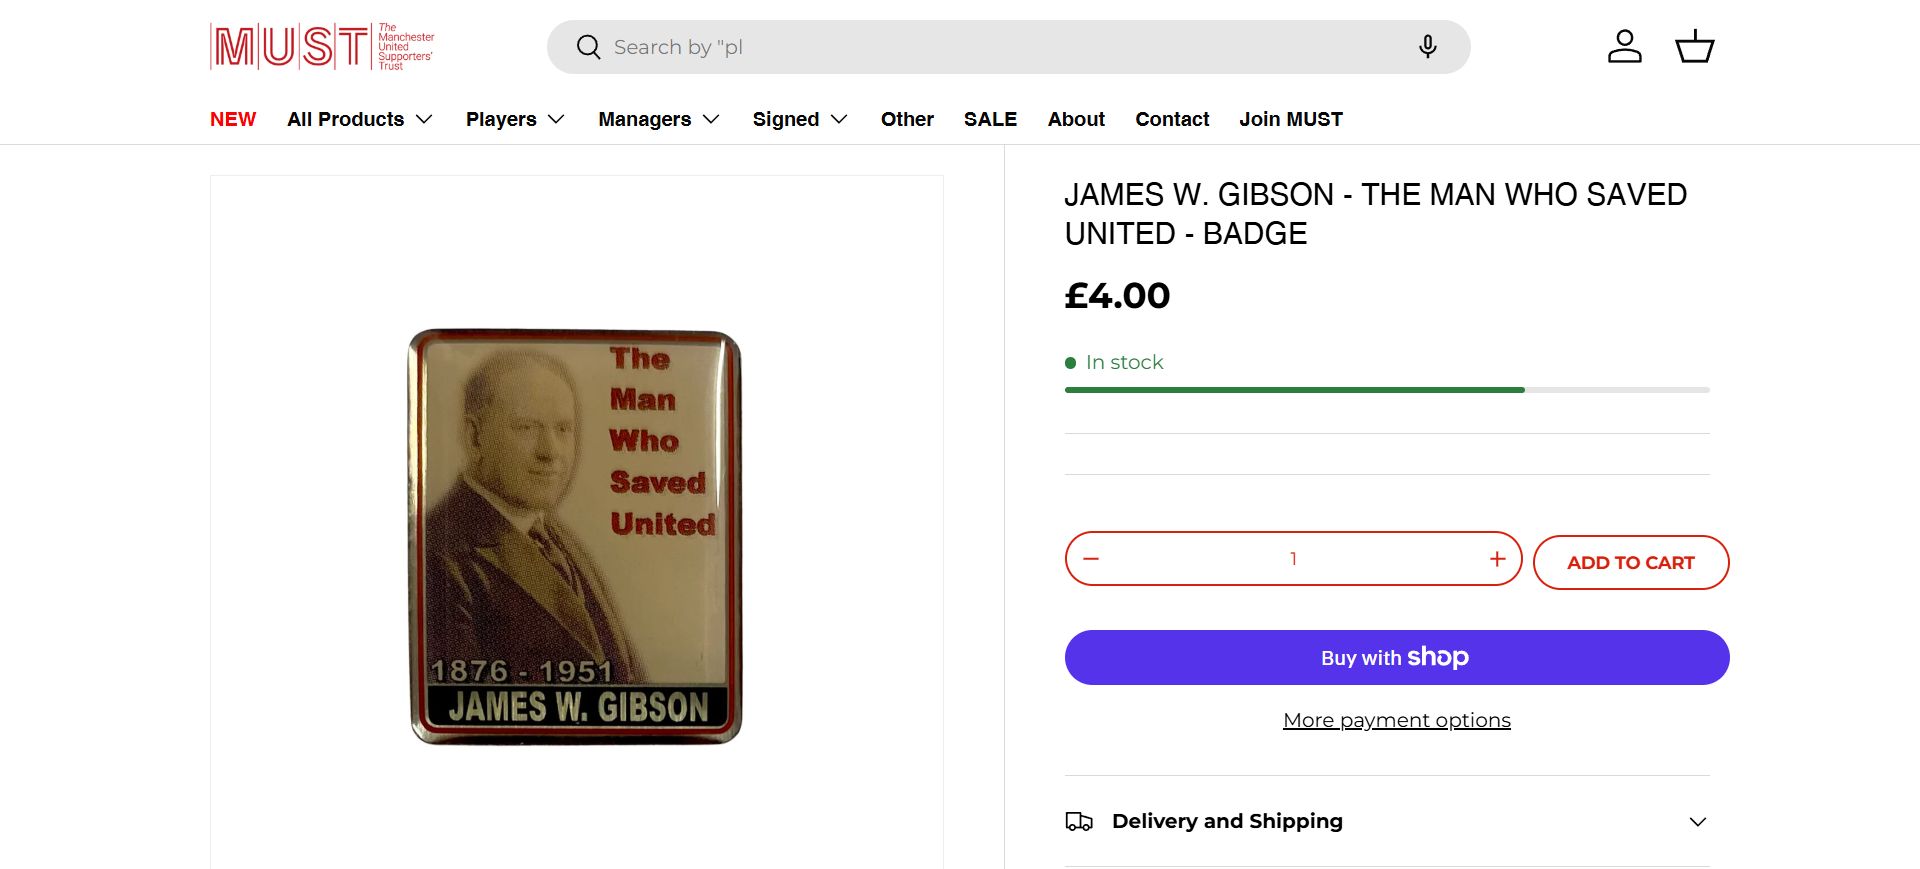Open the SALE menu item
The width and height of the screenshot is (1920, 869).
[990, 119]
